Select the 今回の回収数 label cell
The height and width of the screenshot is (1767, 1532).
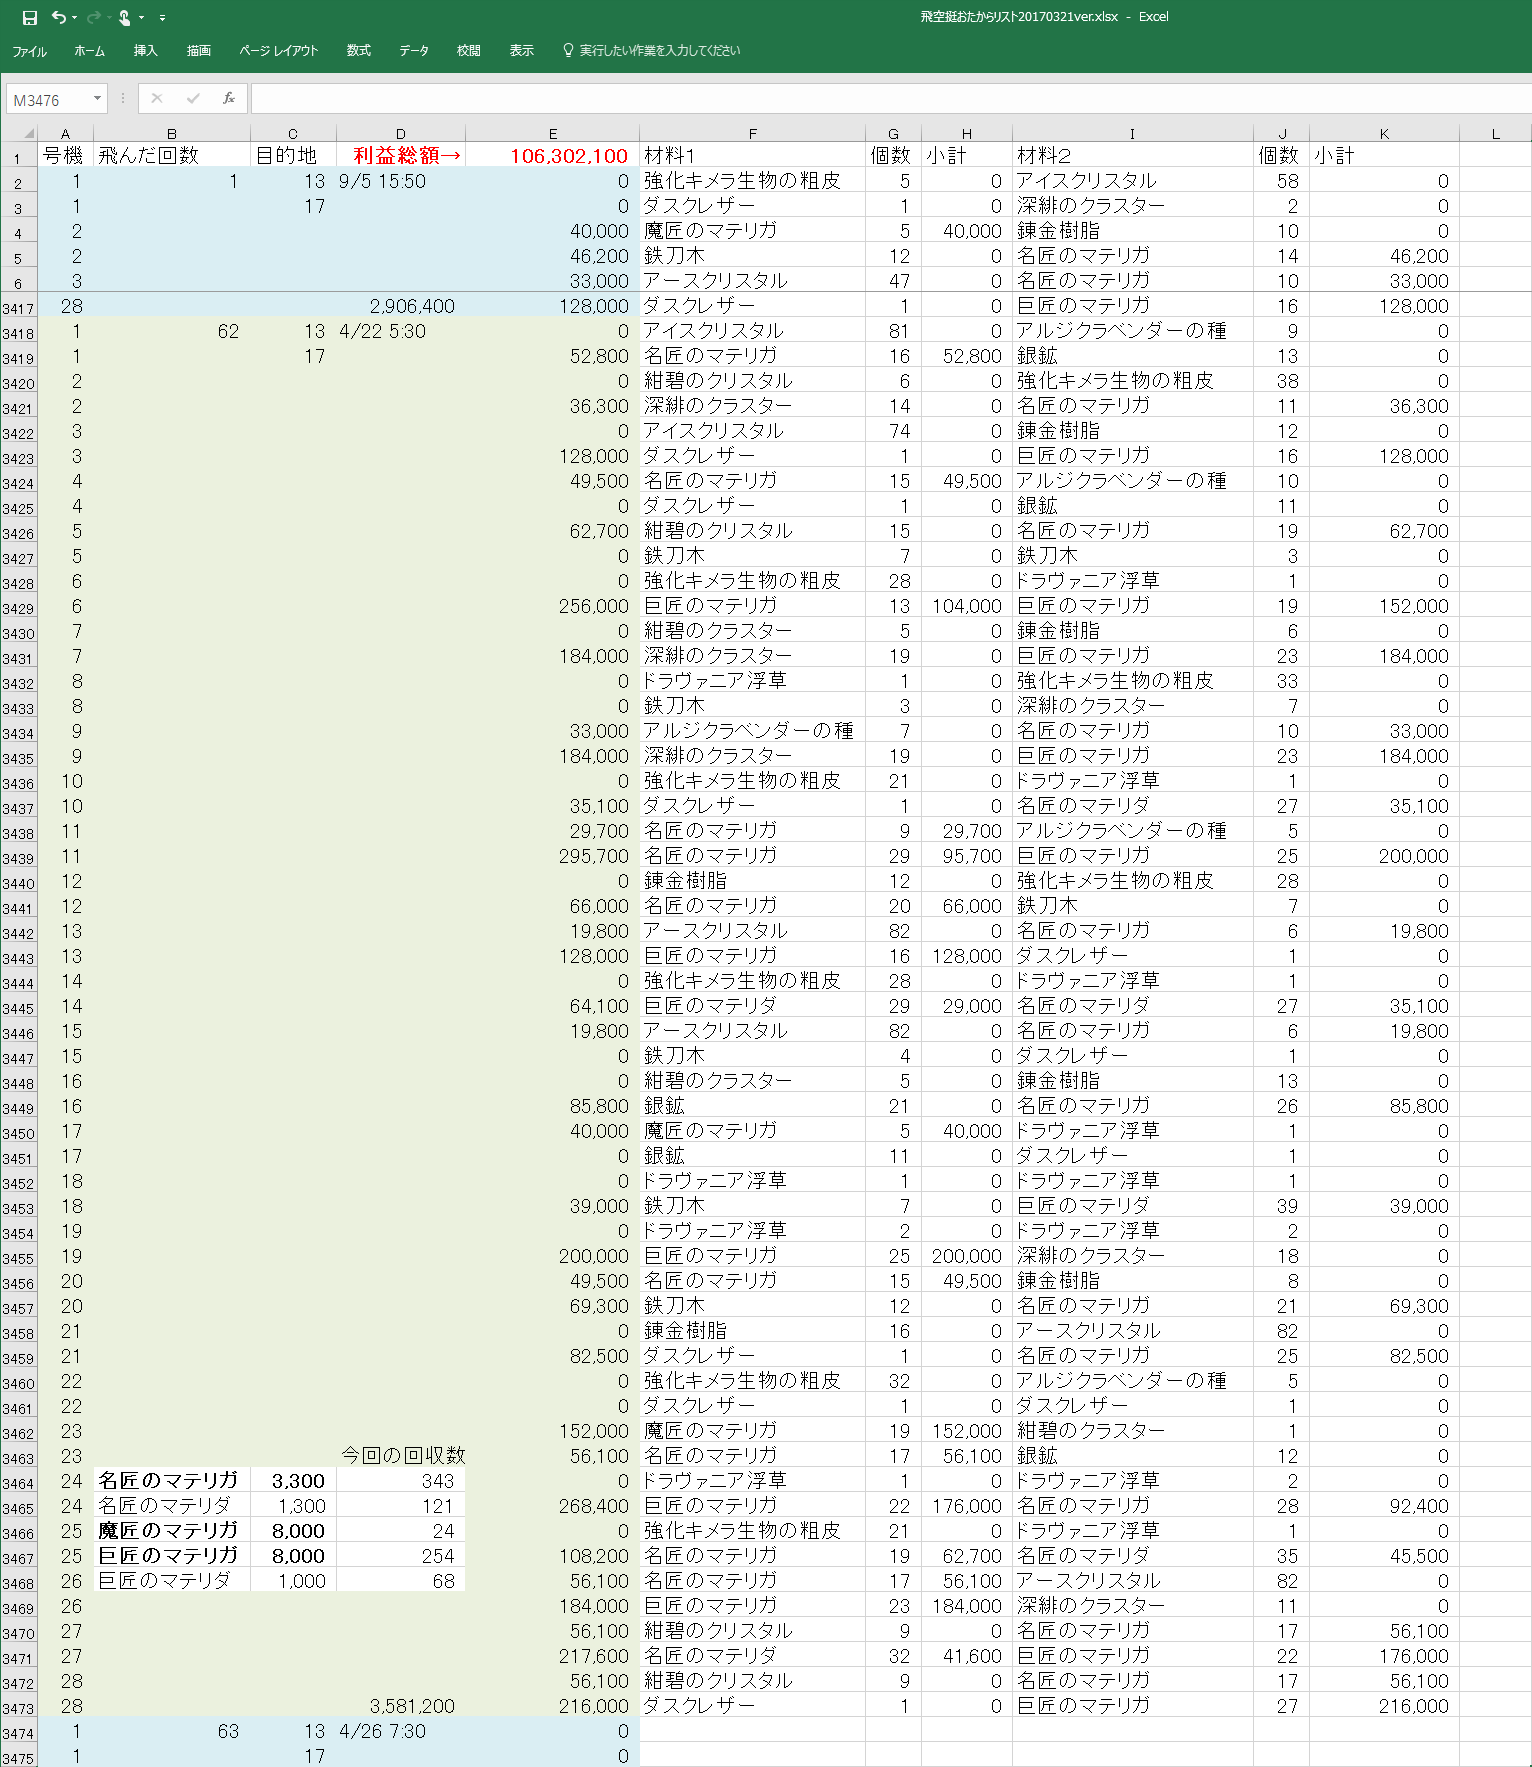tap(401, 1455)
